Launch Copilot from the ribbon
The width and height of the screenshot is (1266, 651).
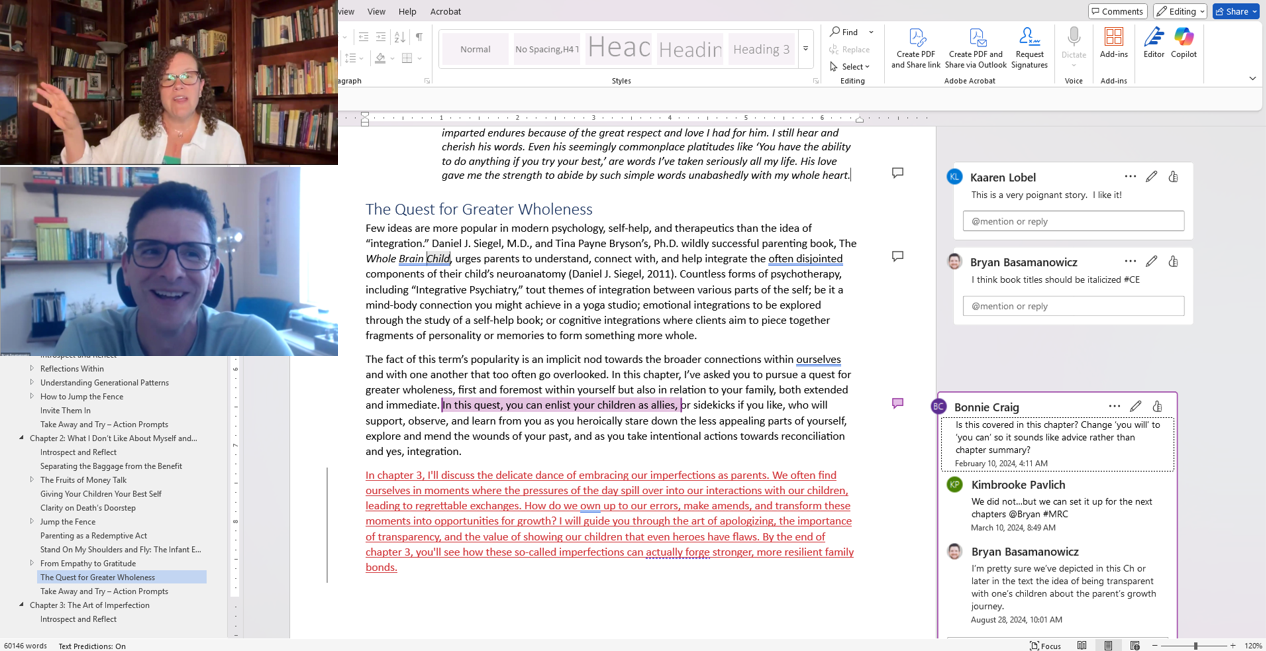point(1184,43)
